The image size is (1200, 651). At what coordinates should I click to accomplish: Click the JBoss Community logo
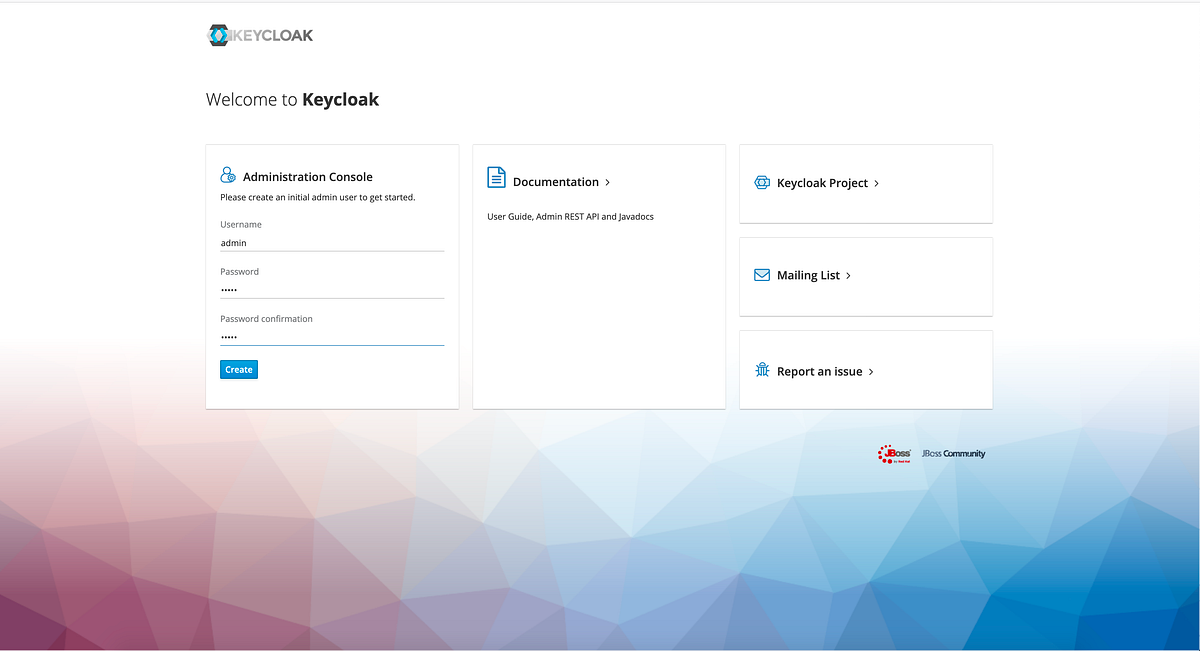click(x=952, y=453)
